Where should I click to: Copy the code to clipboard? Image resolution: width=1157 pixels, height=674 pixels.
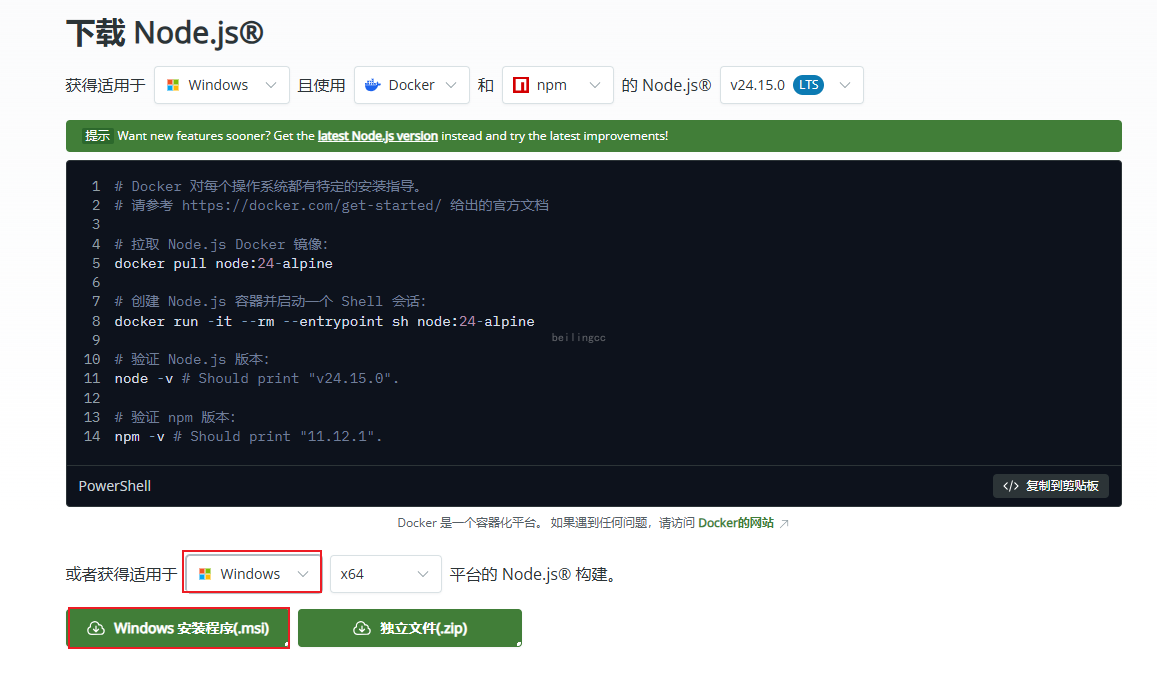pyautogui.click(x=1051, y=486)
